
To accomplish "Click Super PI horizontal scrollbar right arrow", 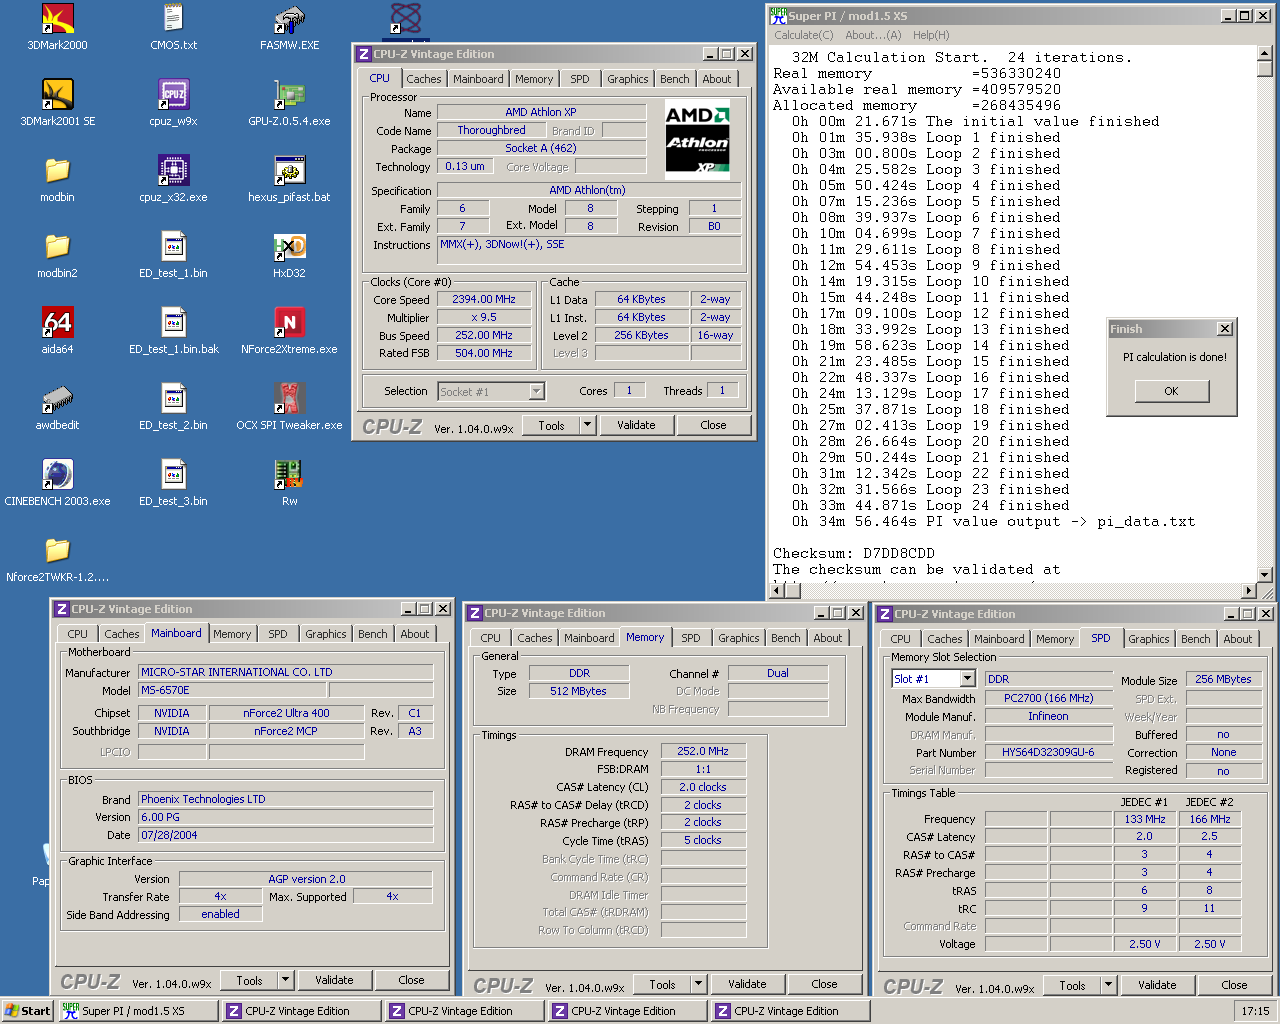I will coord(1248,591).
